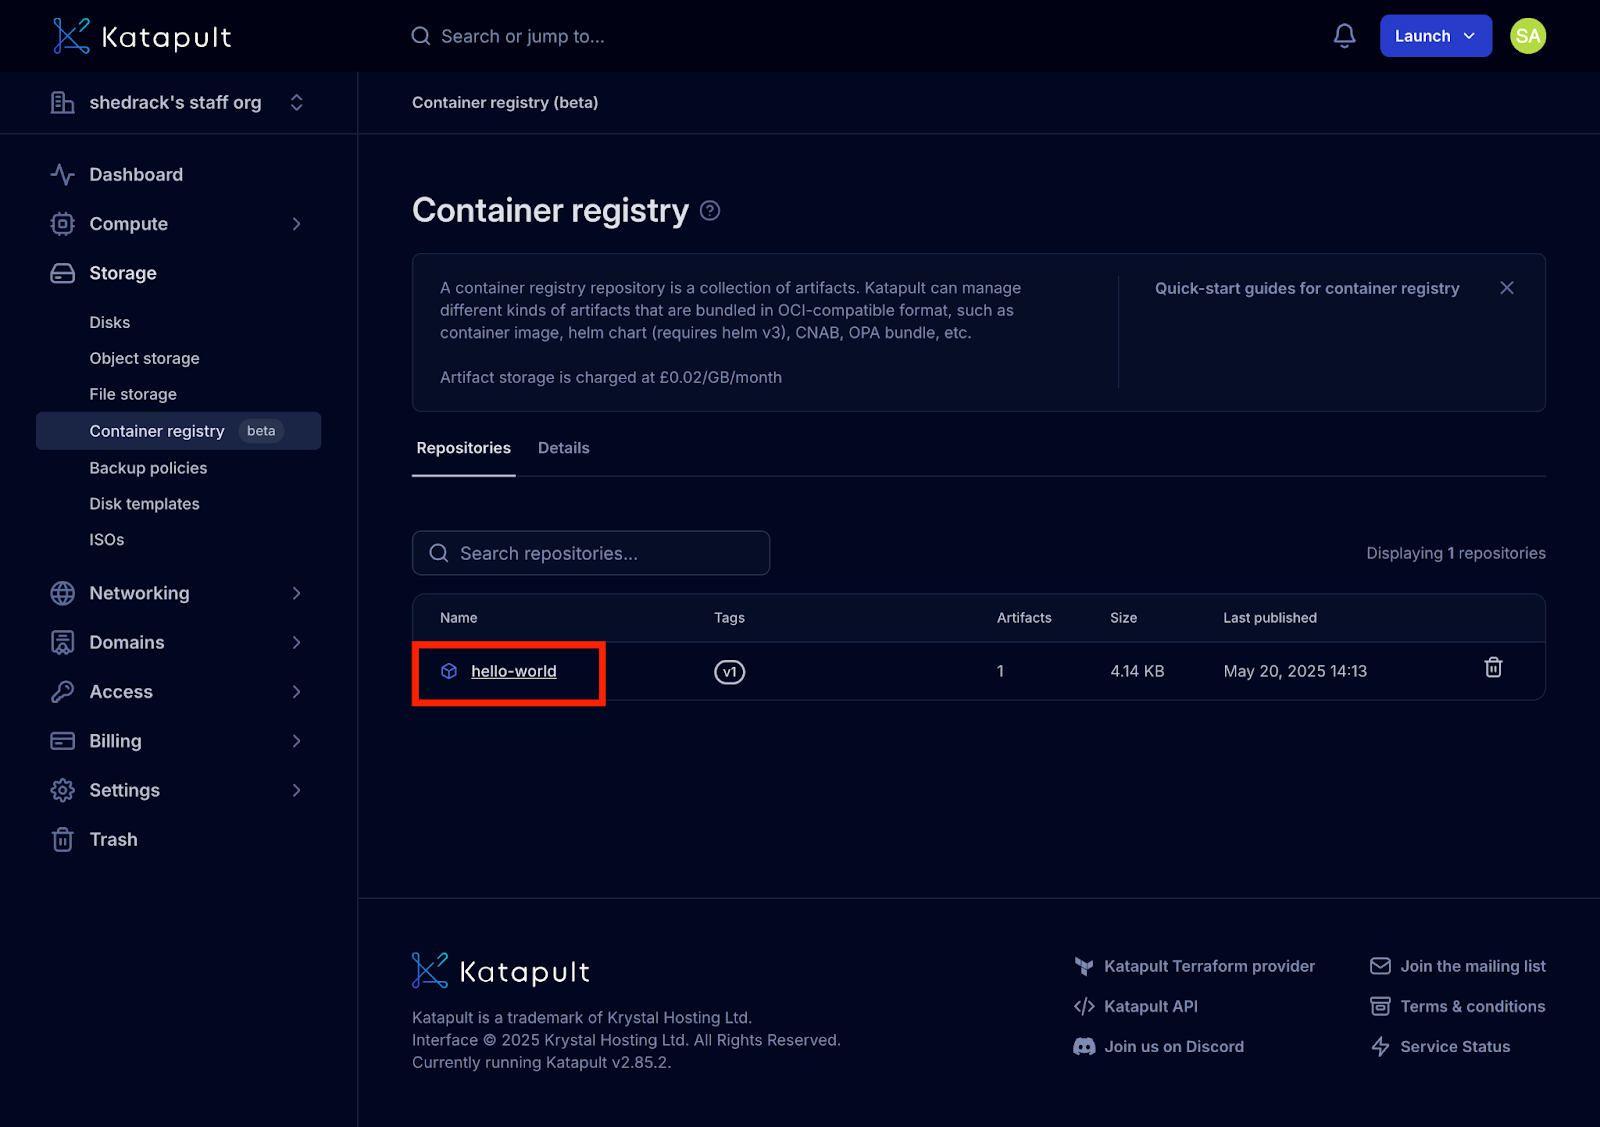Click the mailing list envelope icon
Screen dimensions: 1600x1127
click(1380, 966)
